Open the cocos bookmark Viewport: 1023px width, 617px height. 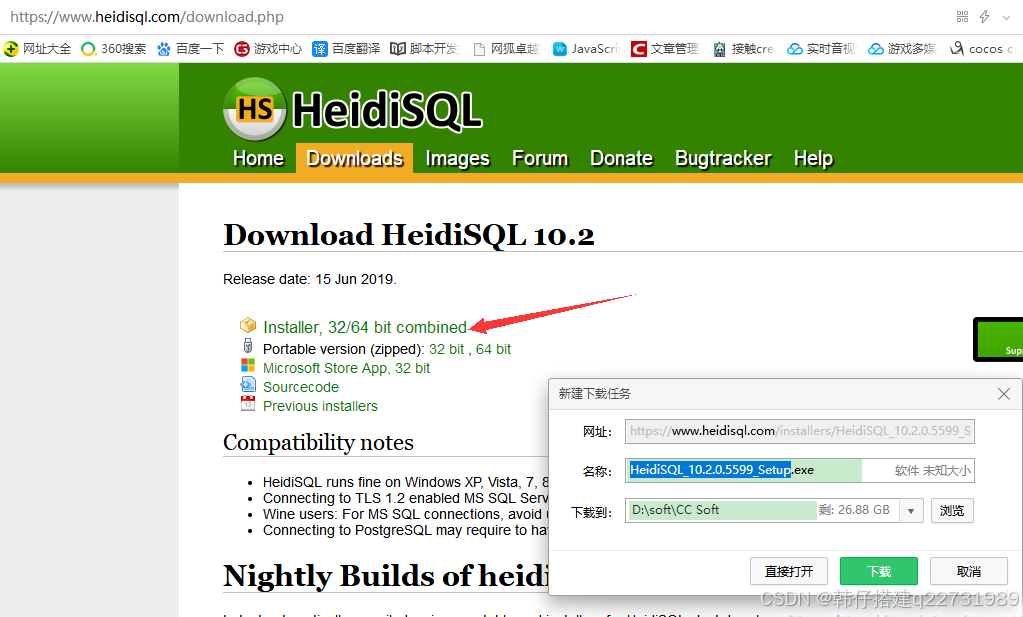[x=982, y=49]
